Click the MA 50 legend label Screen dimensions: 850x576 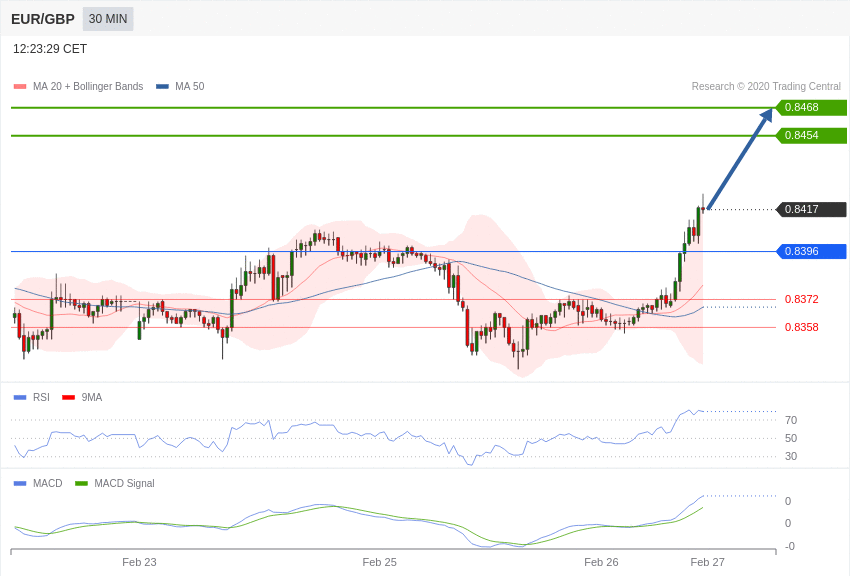(x=189, y=87)
